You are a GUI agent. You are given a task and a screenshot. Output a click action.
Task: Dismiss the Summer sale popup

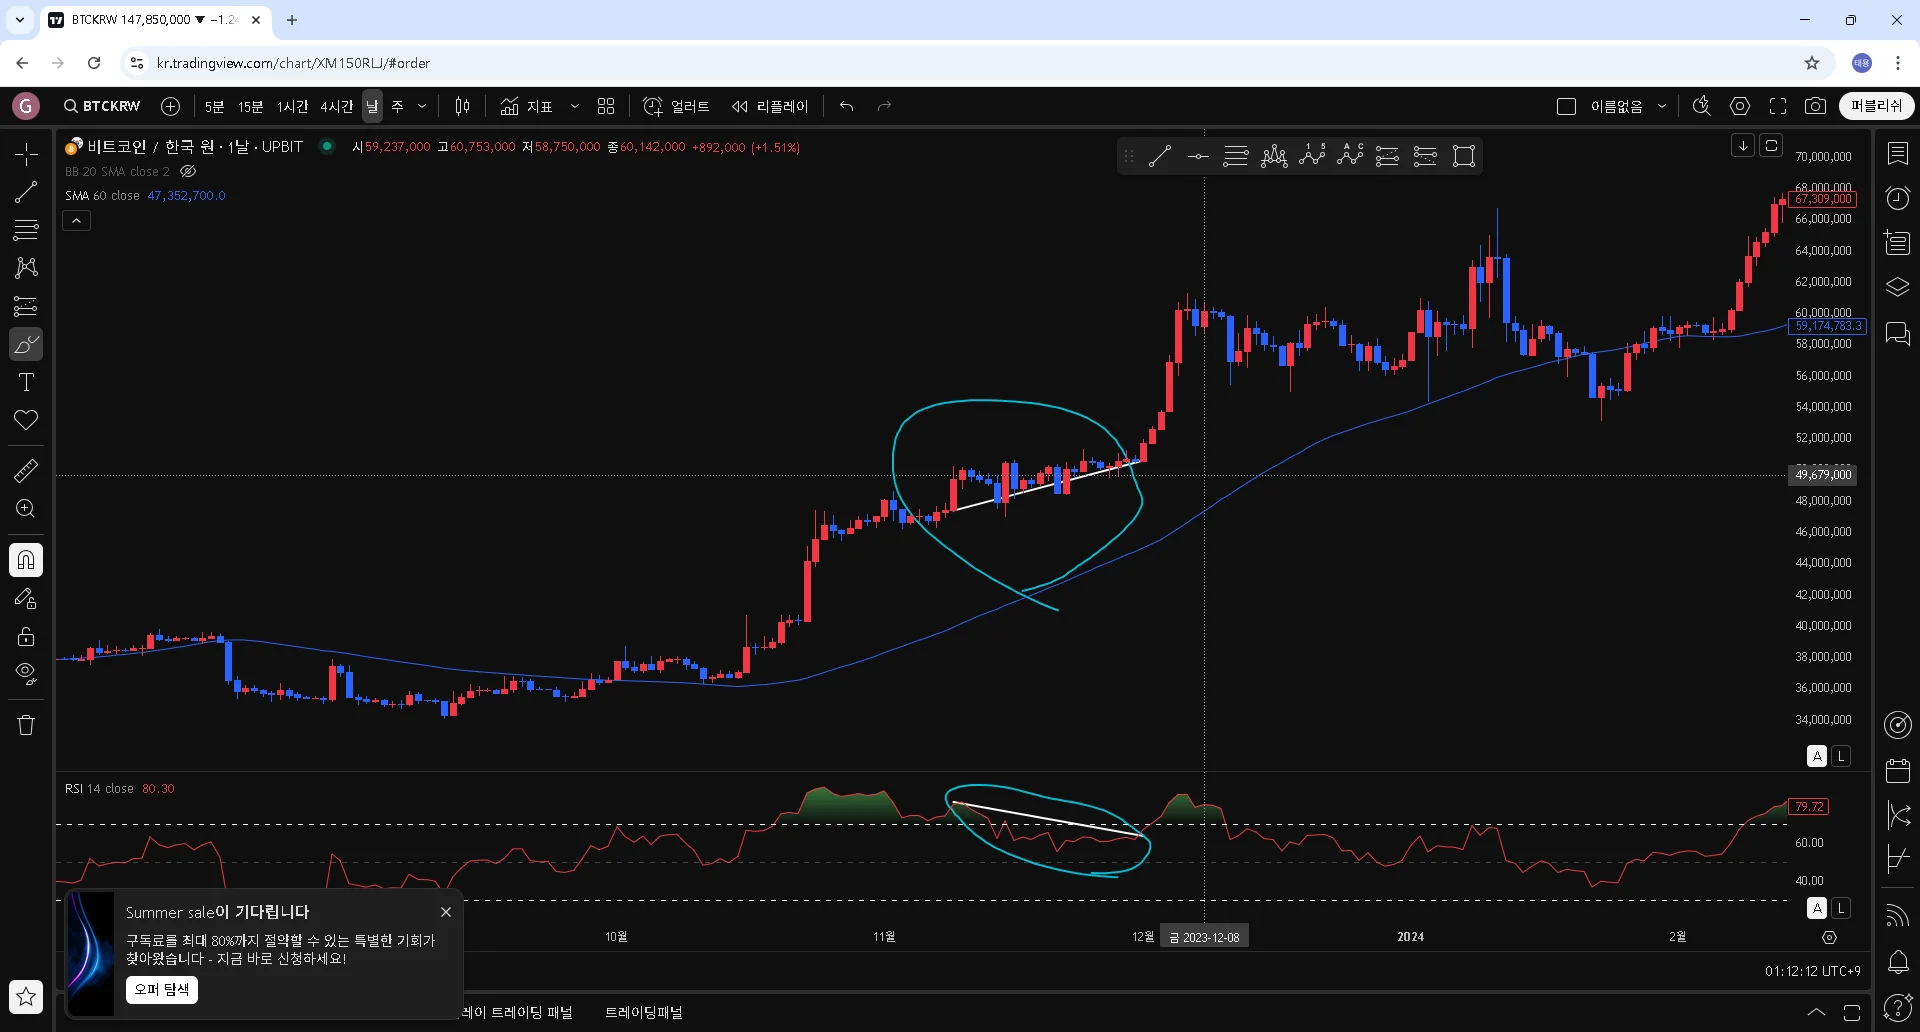coord(446,912)
